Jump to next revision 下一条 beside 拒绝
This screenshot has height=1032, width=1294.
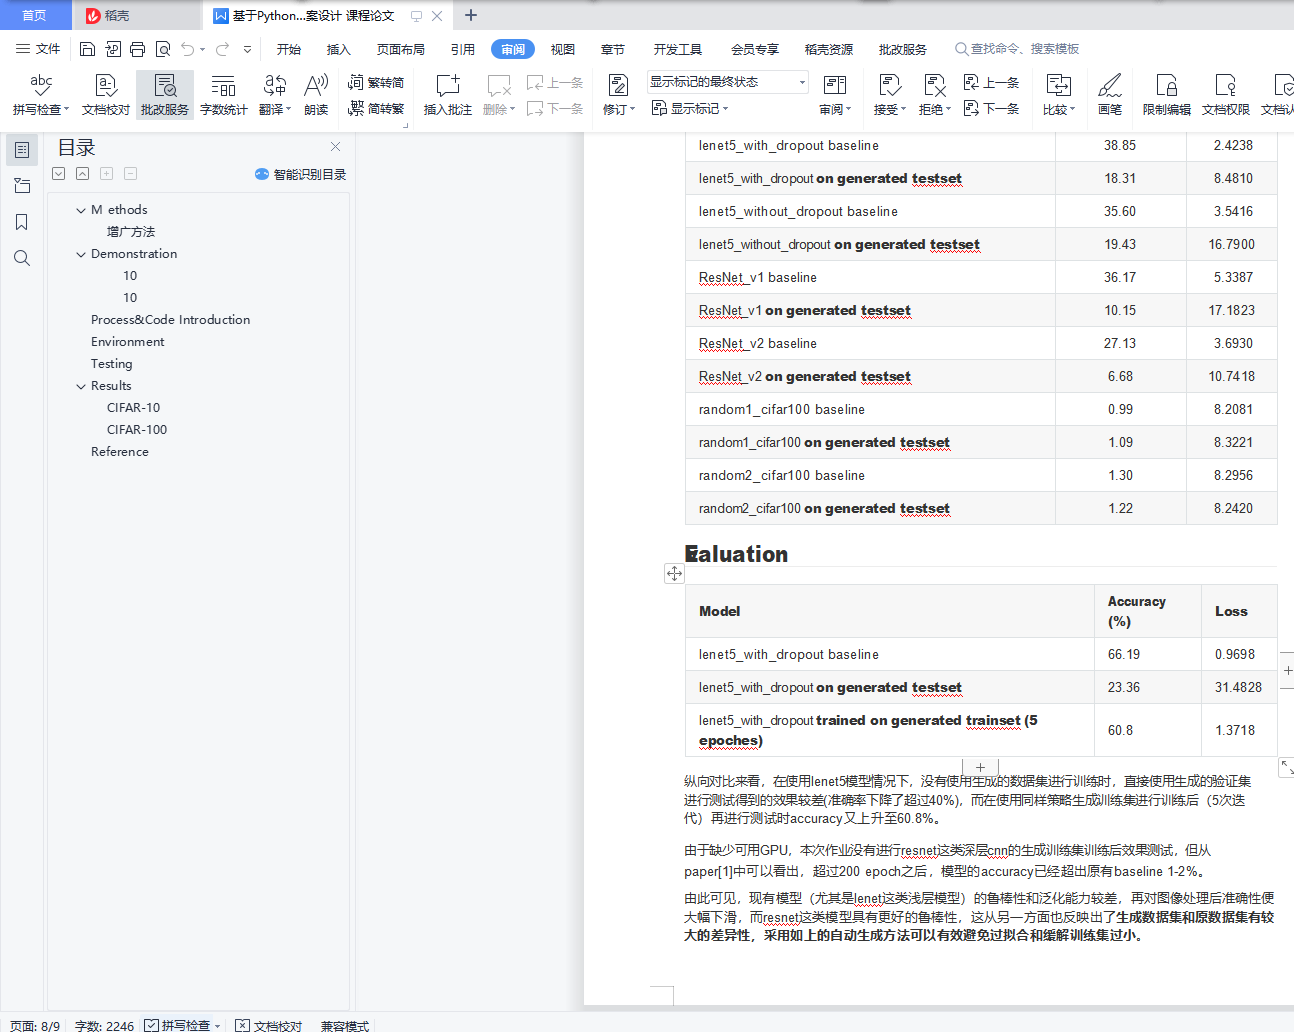(x=991, y=108)
